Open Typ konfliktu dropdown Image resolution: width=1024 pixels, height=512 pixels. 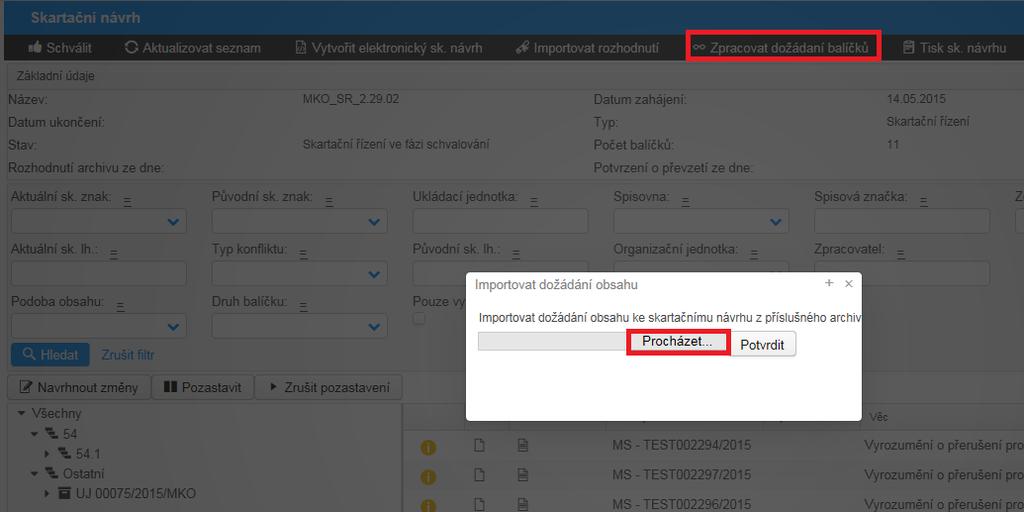pos(299,274)
